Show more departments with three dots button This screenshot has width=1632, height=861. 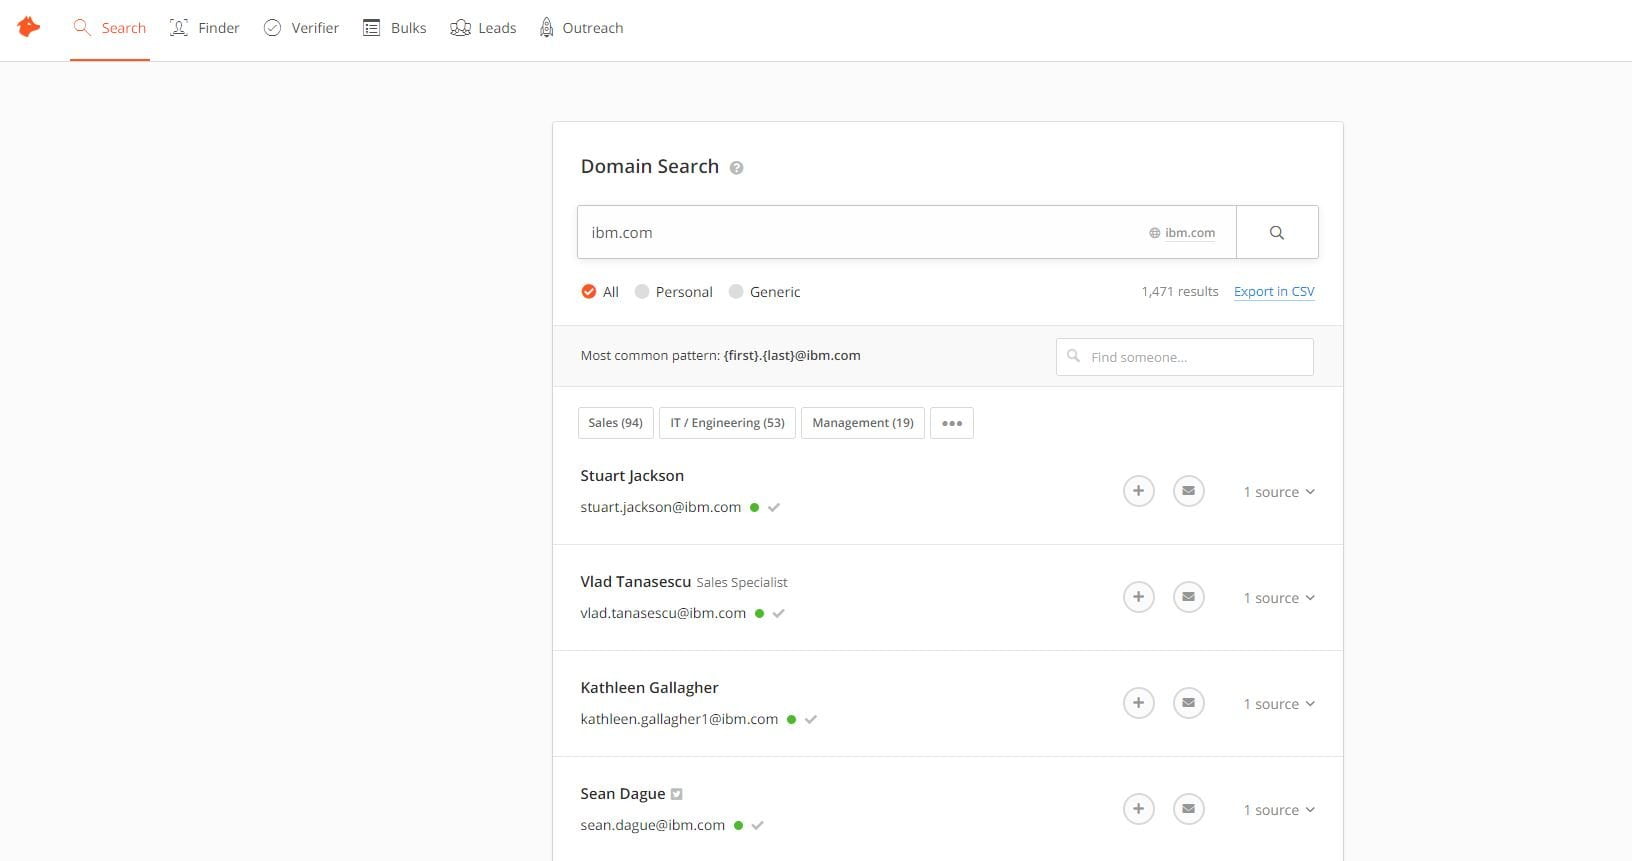[952, 423]
